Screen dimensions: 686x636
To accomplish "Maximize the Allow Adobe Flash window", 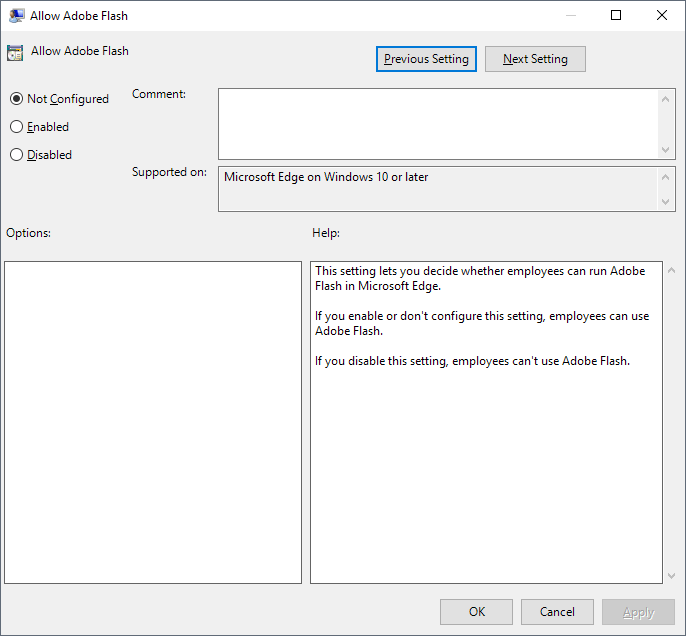I will [616, 15].
